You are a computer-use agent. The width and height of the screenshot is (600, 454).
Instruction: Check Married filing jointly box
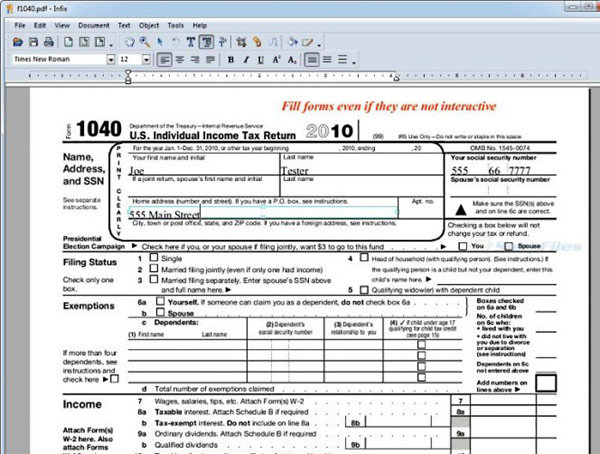(154, 268)
